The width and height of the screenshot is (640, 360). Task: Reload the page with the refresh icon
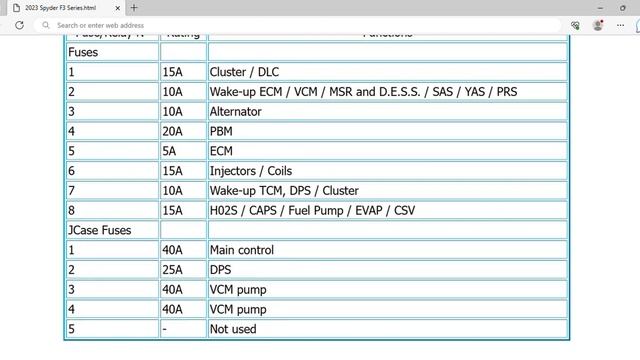pos(19,25)
